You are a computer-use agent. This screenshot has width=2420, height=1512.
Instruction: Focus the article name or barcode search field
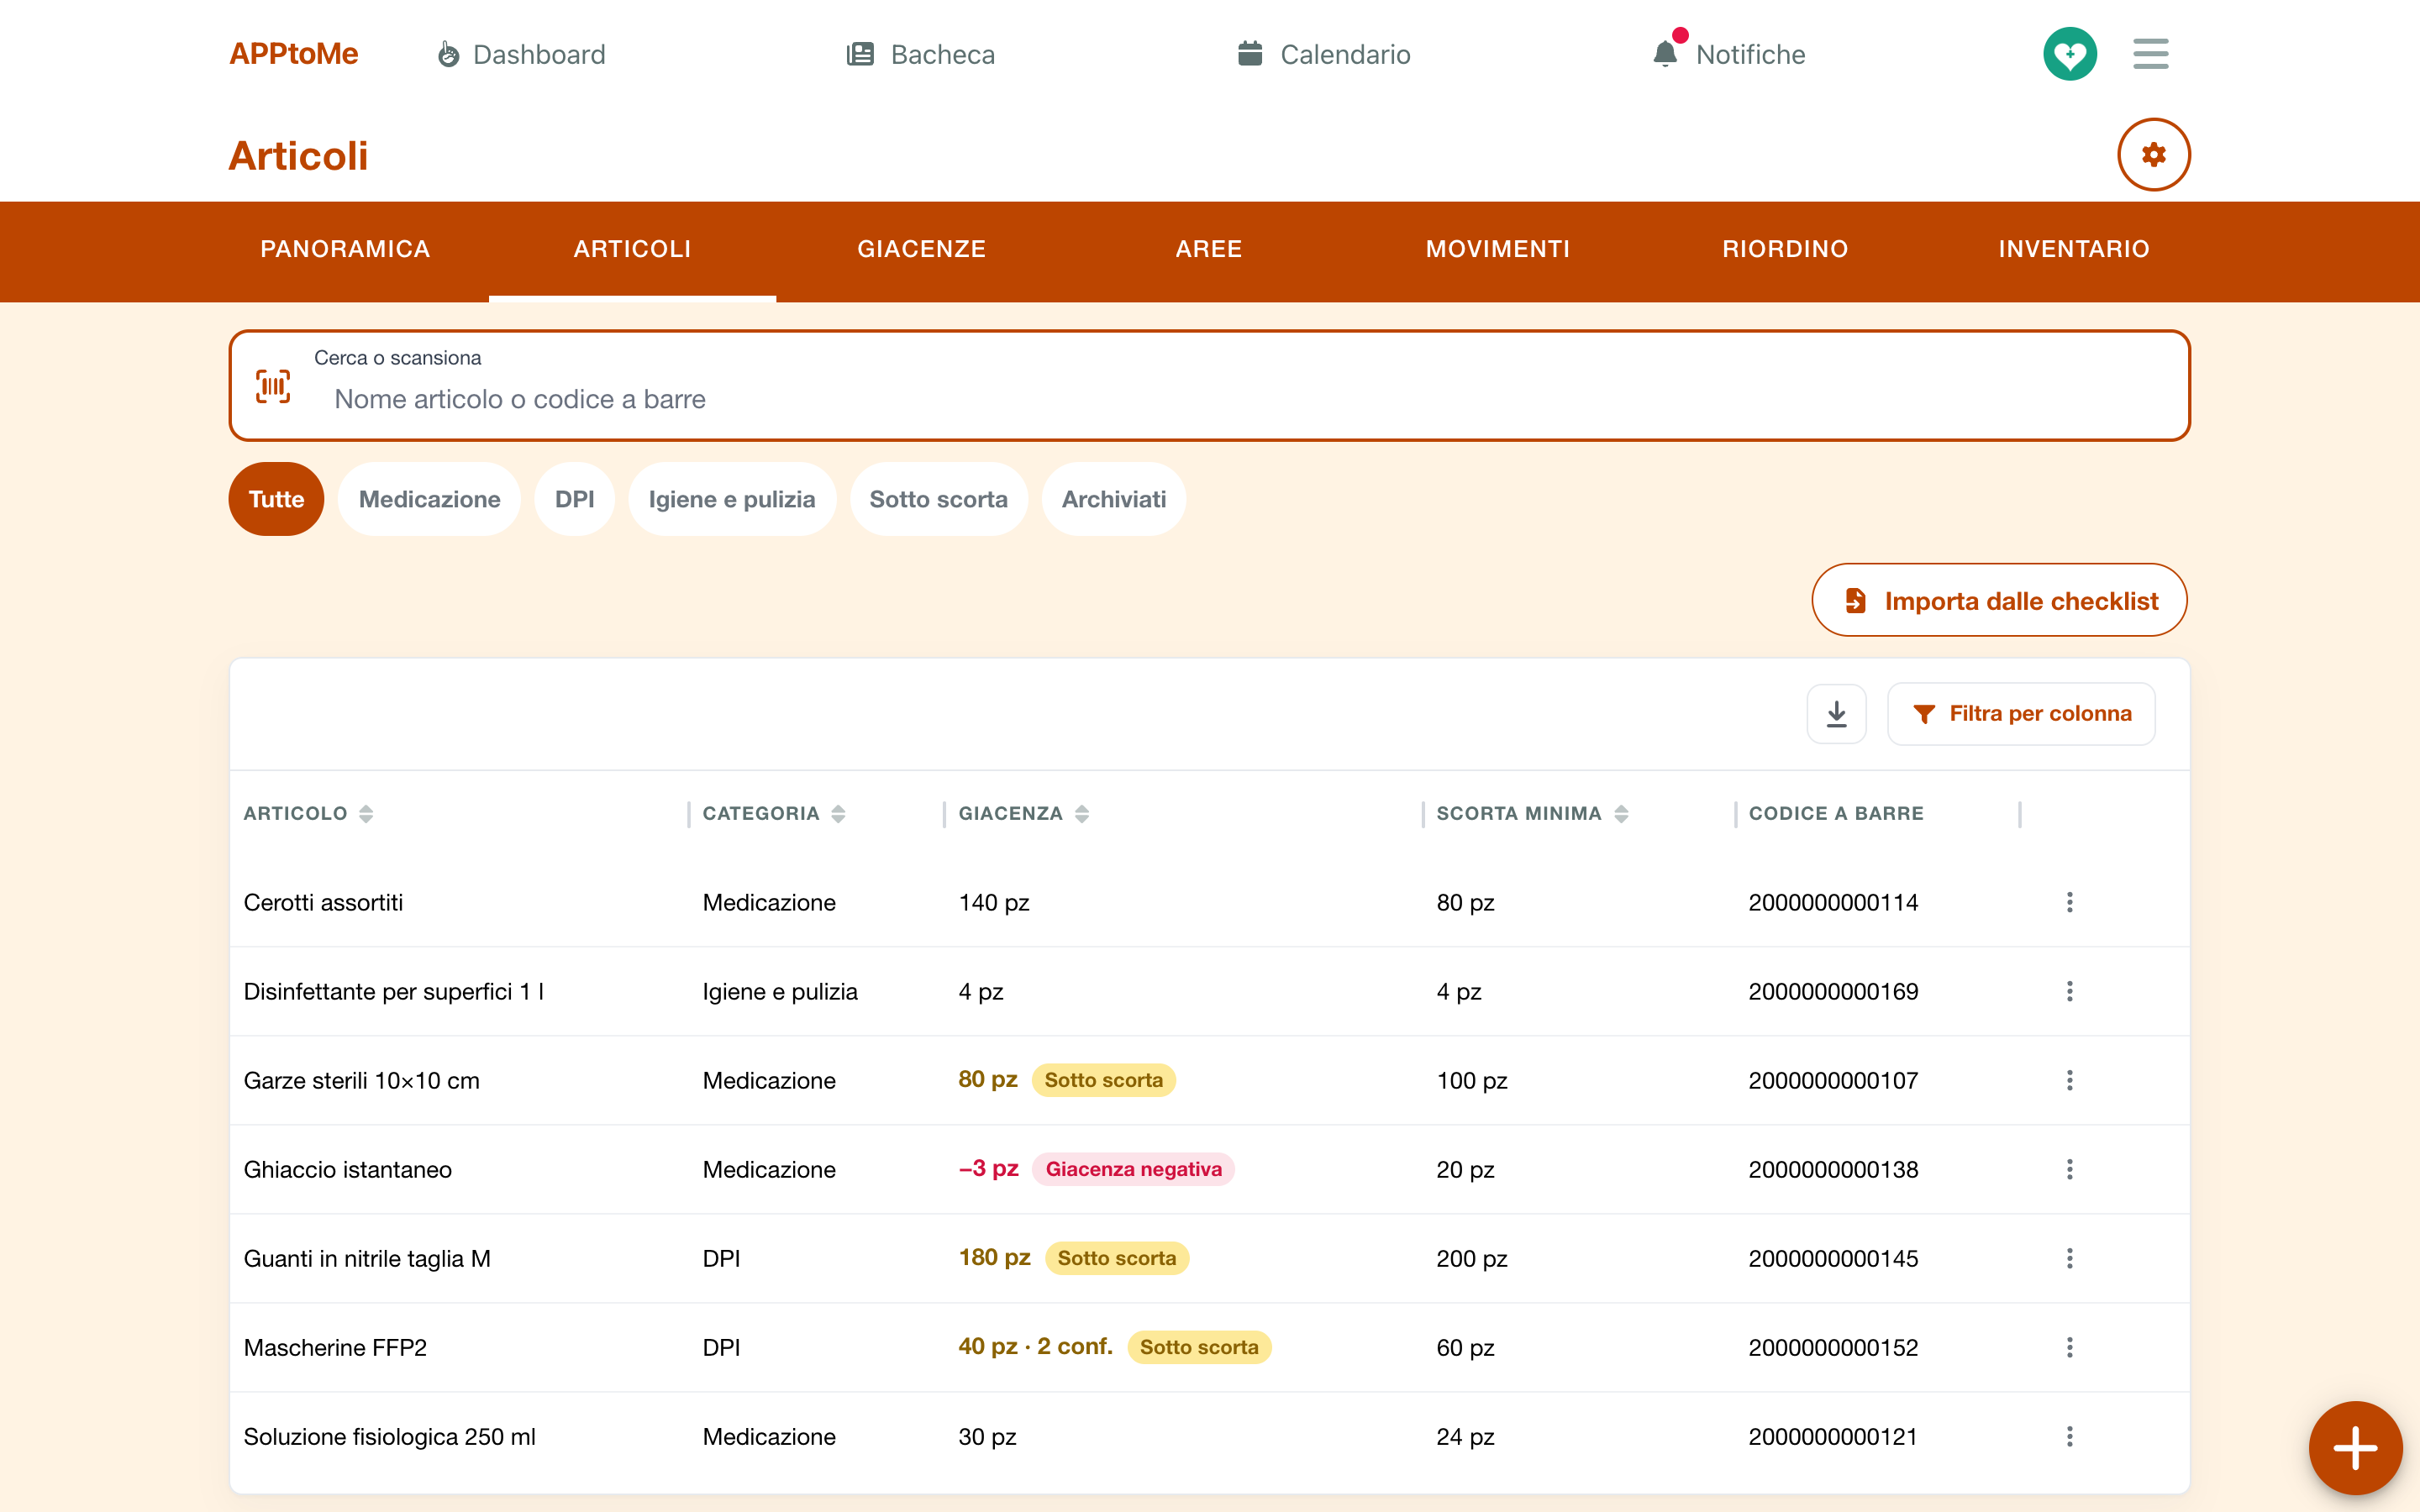(1209, 386)
